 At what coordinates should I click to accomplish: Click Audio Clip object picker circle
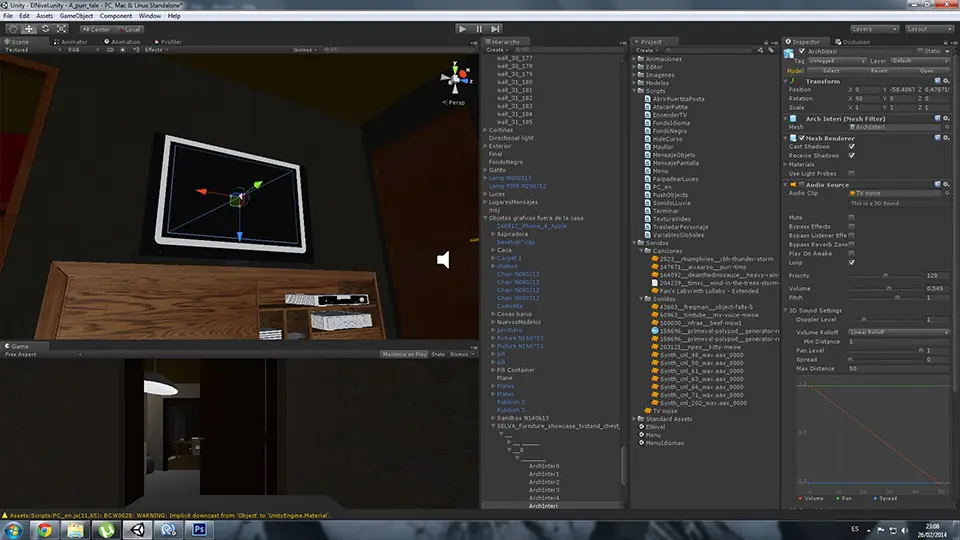click(947, 193)
